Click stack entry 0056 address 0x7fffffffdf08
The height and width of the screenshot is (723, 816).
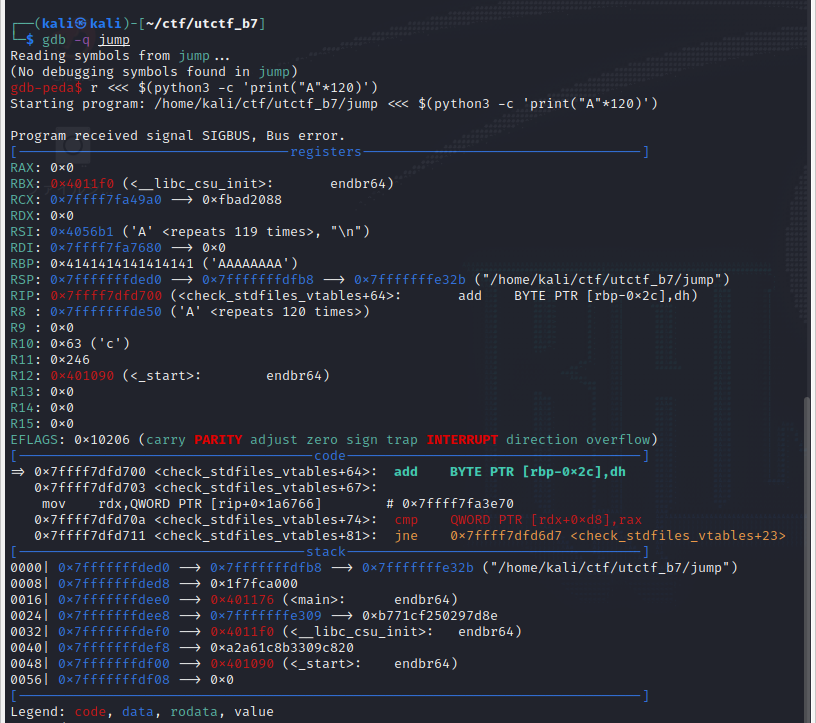coord(114,680)
